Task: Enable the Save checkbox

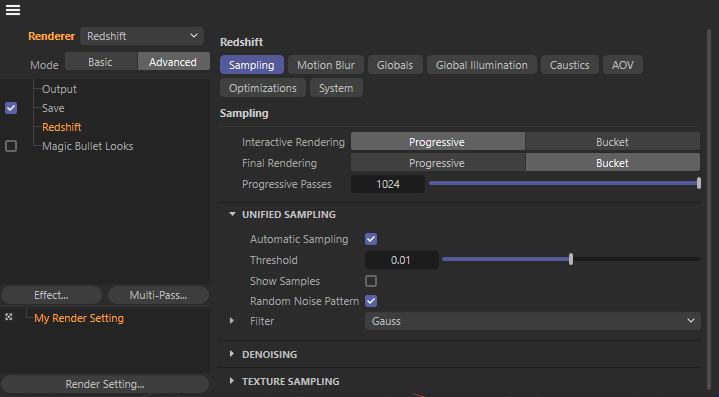Action: pyautogui.click(x=11, y=108)
